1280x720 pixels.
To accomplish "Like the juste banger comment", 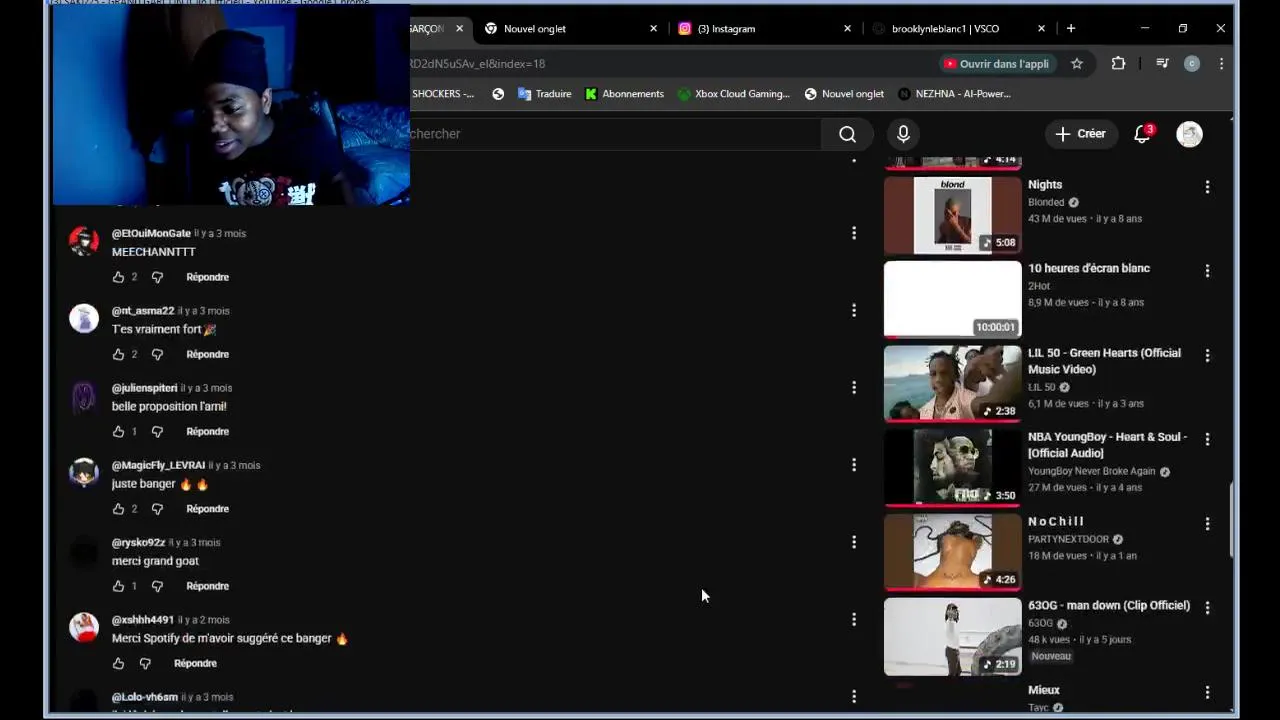I will (x=118, y=509).
